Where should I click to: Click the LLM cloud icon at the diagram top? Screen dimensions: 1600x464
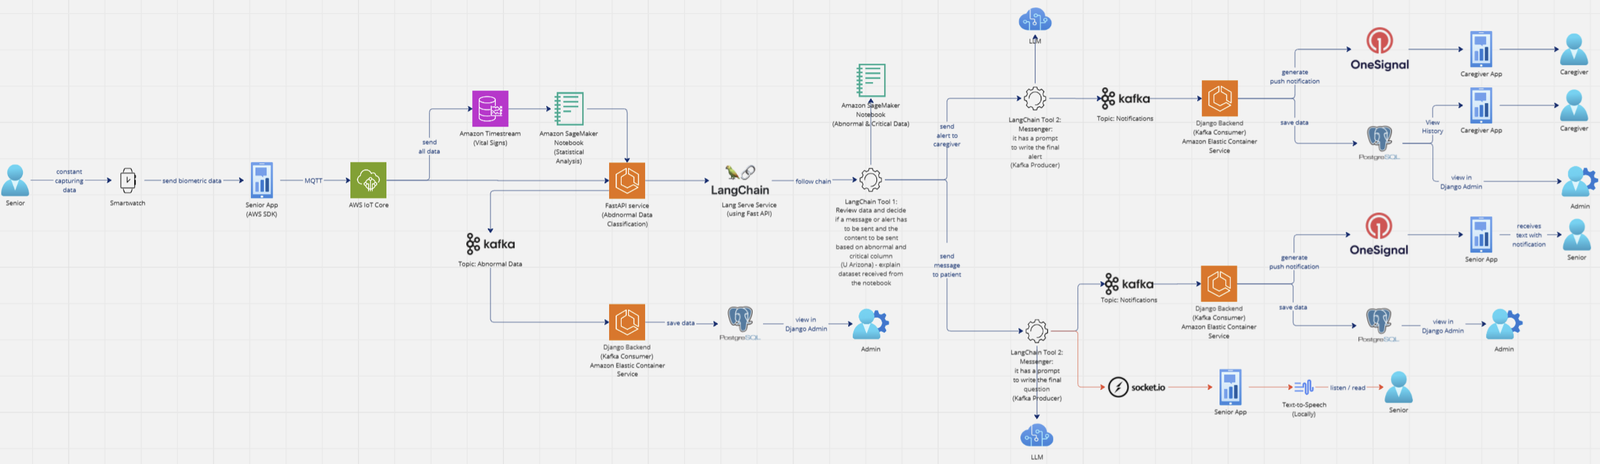point(1035,20)
